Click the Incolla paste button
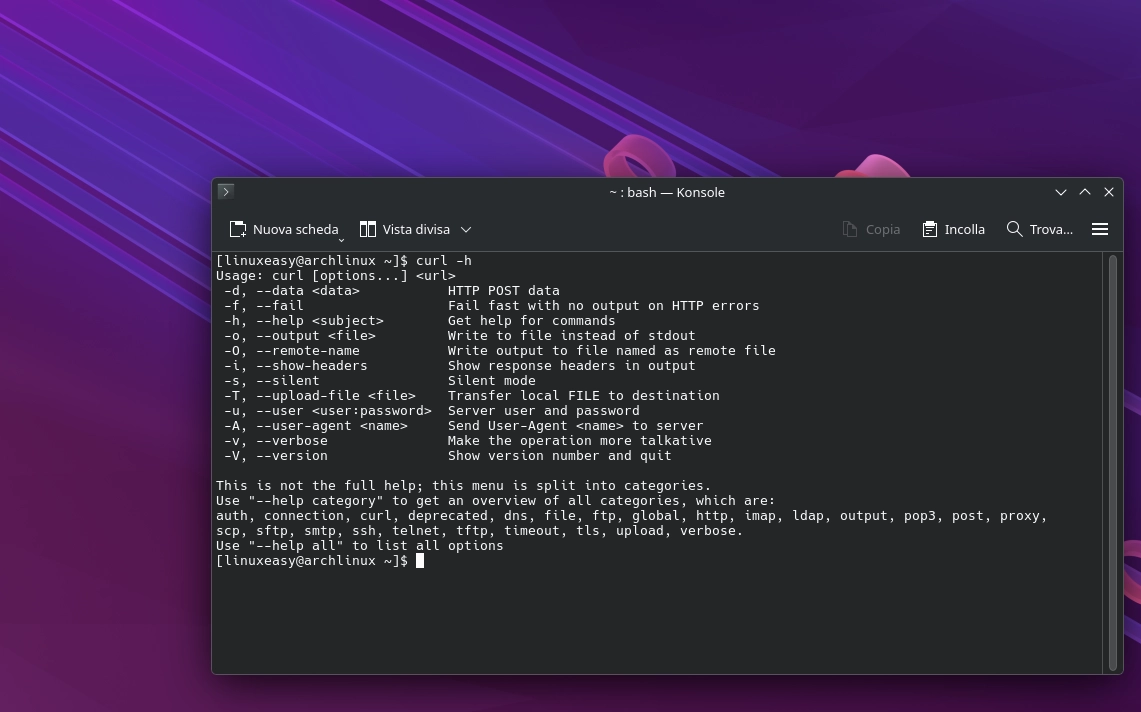Viewport: 1141px width, 712px height. click(x=962, y=229)
